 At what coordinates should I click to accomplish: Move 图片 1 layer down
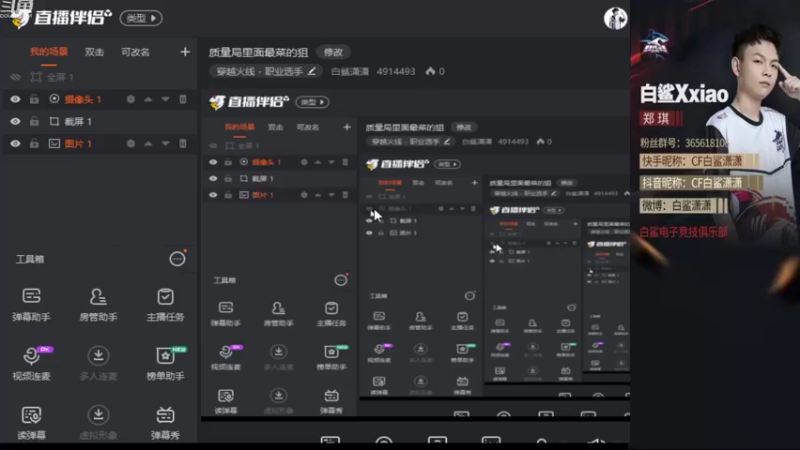(165, 143)
